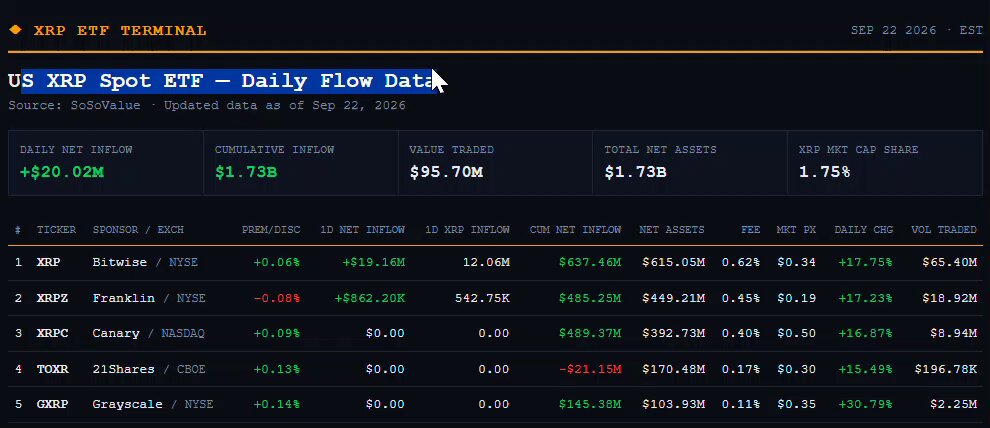Sort by PREM/DISC column header
The image size is (990, 428).
coord(271,230)
